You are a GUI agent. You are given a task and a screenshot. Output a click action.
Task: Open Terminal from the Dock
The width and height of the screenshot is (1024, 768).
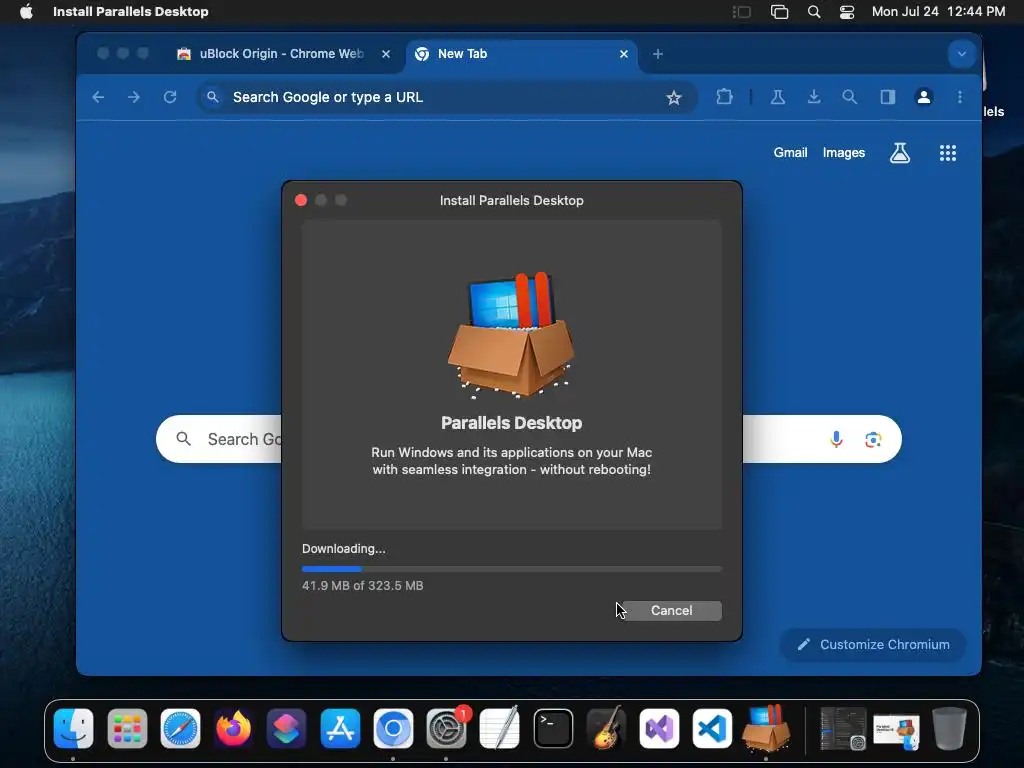pos(553,728)
